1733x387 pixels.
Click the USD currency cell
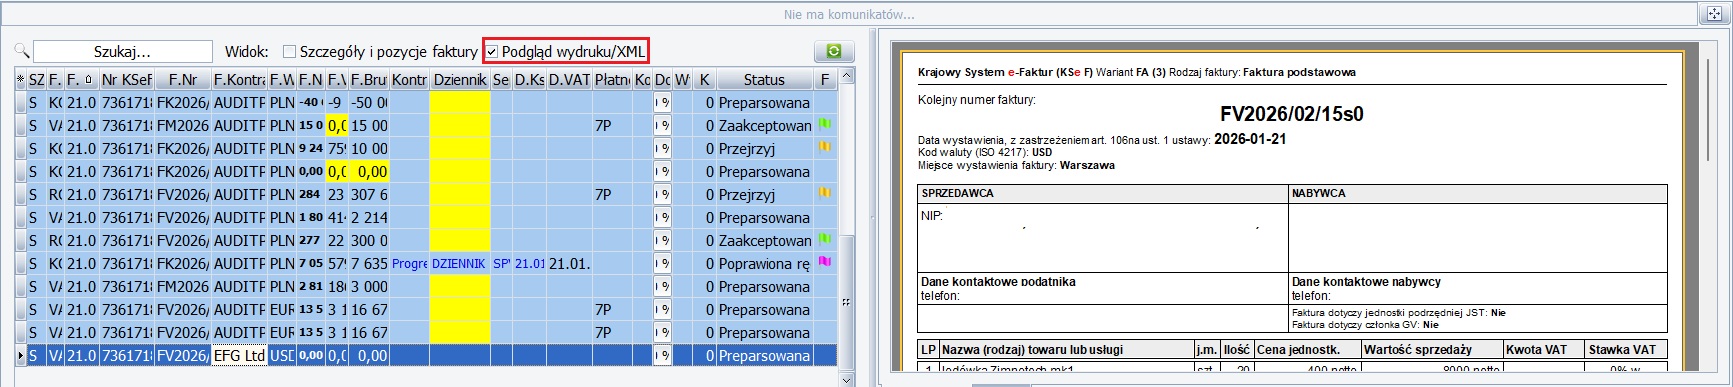click(282, 355)
